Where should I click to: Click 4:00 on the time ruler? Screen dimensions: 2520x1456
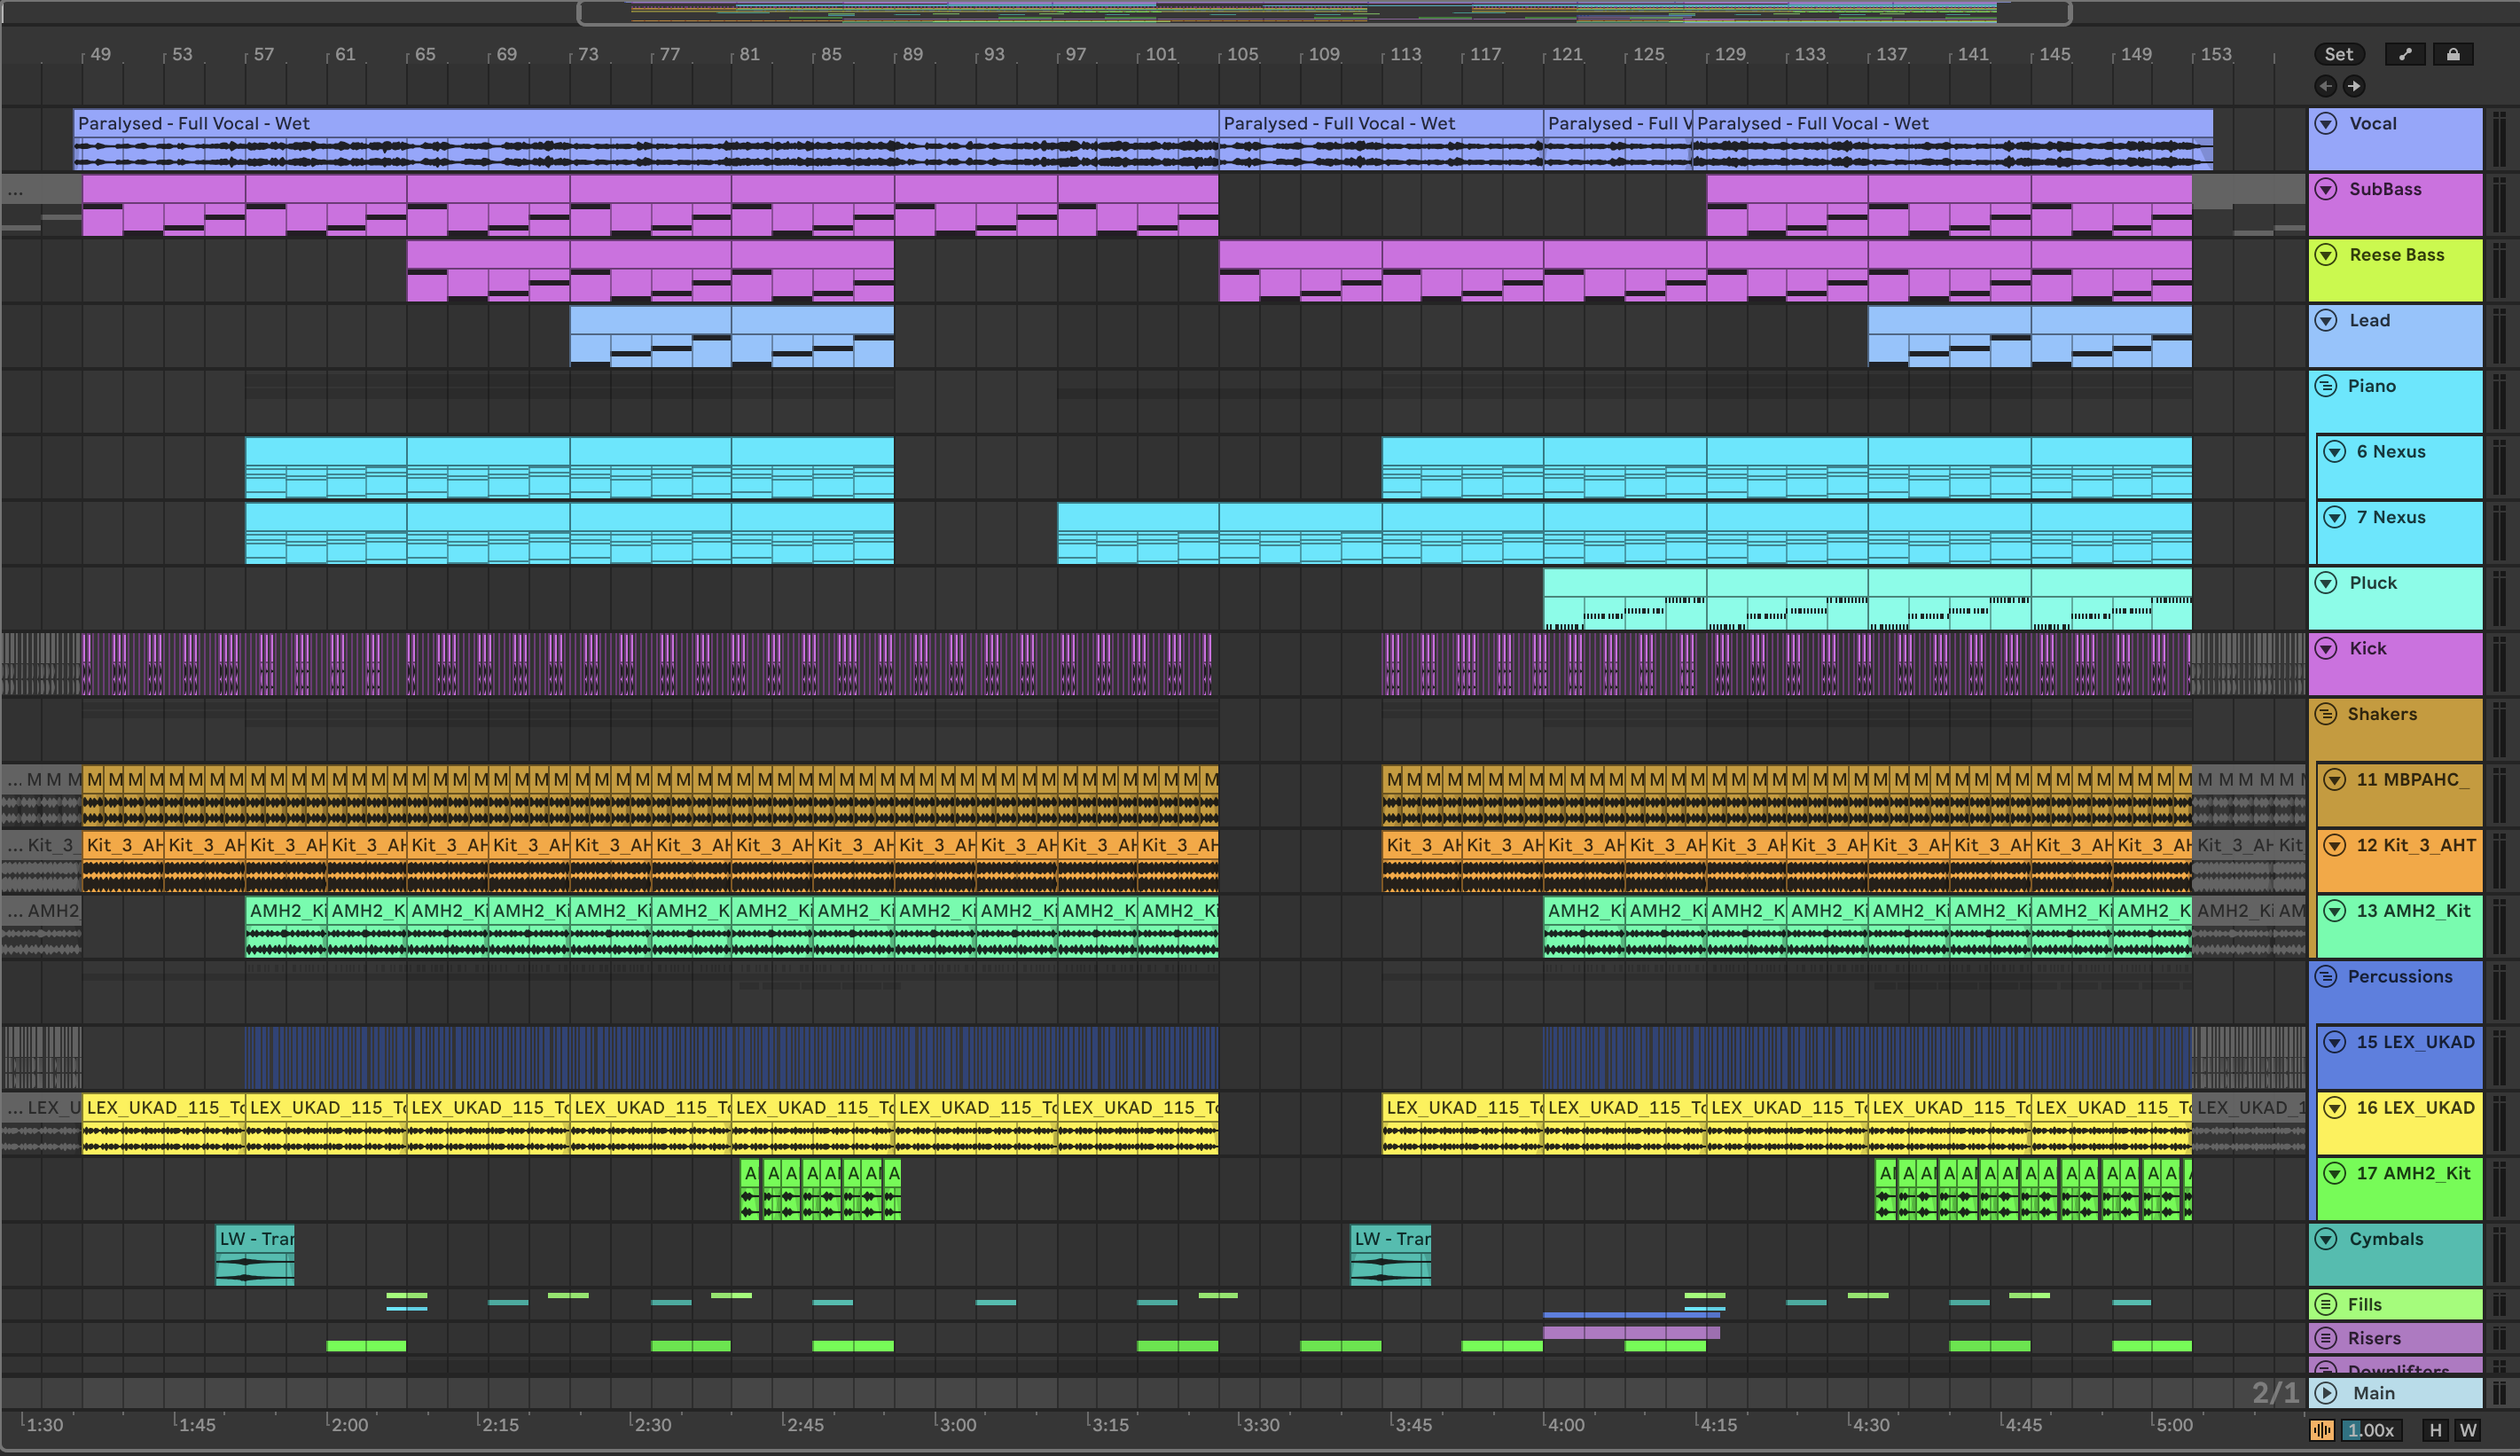click(1565, 1424)
